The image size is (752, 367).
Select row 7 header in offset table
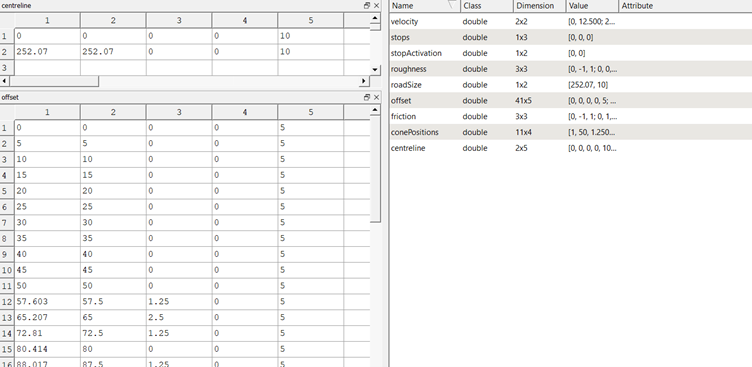[x=7, y=223]
